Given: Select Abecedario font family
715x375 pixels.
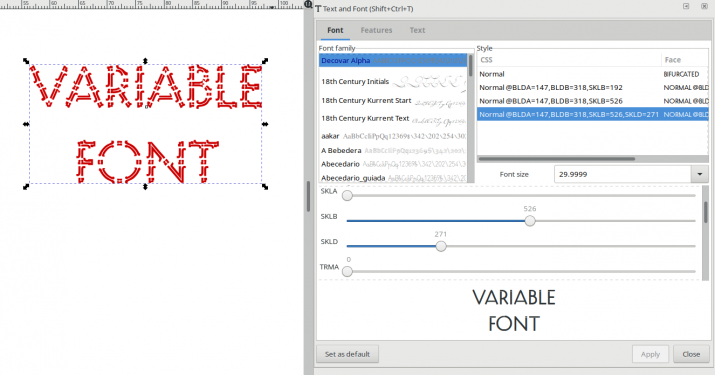Looking at the screenshot, I should point(393,164).
